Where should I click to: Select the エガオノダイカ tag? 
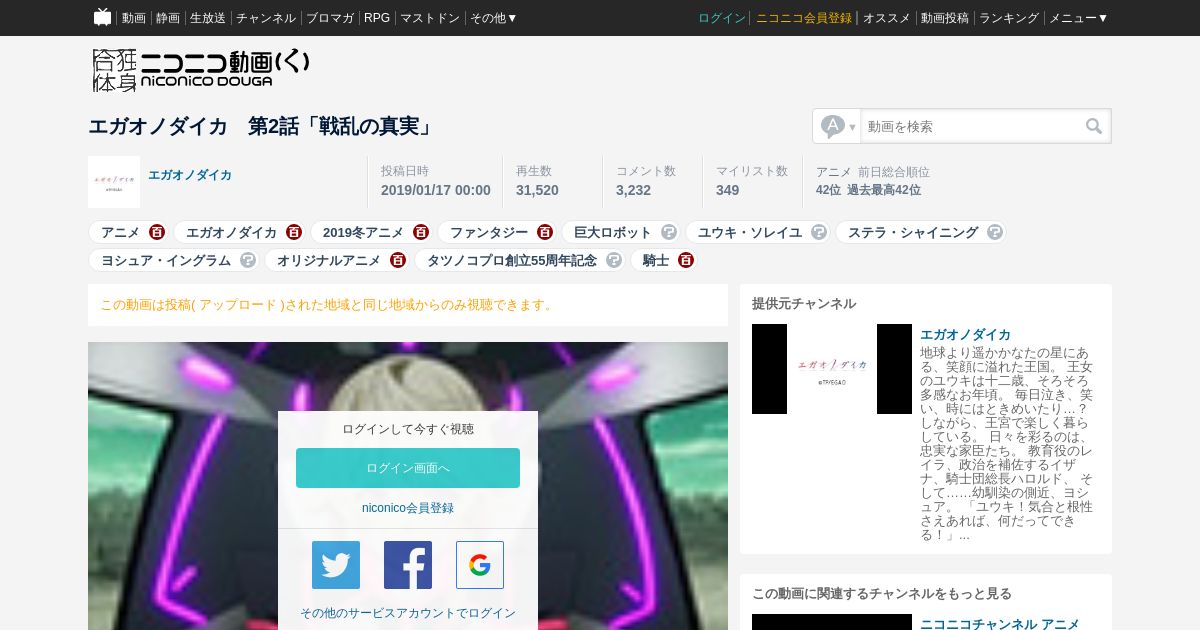231,232
